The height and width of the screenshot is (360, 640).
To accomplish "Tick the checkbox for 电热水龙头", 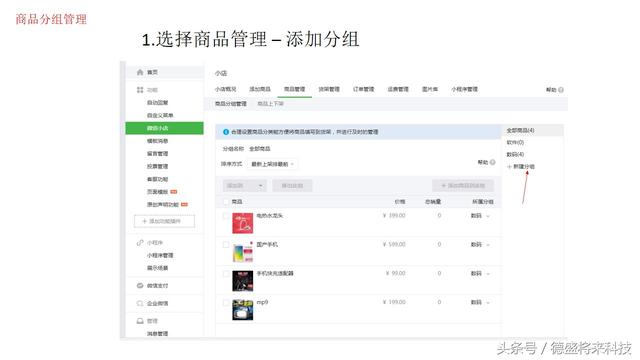I will coord(226,216).
